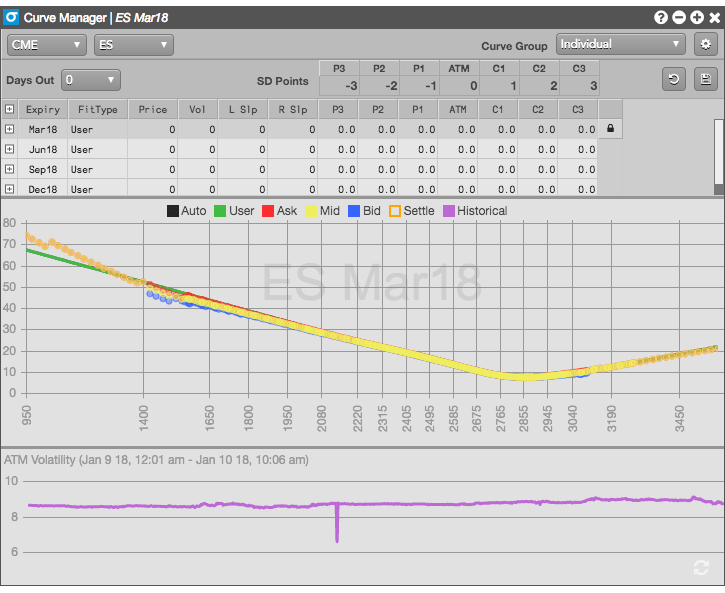Click the refresh icon in ATM Volatility chart
The width and height of the screenshot is (725, 593).
click(701, 567)
